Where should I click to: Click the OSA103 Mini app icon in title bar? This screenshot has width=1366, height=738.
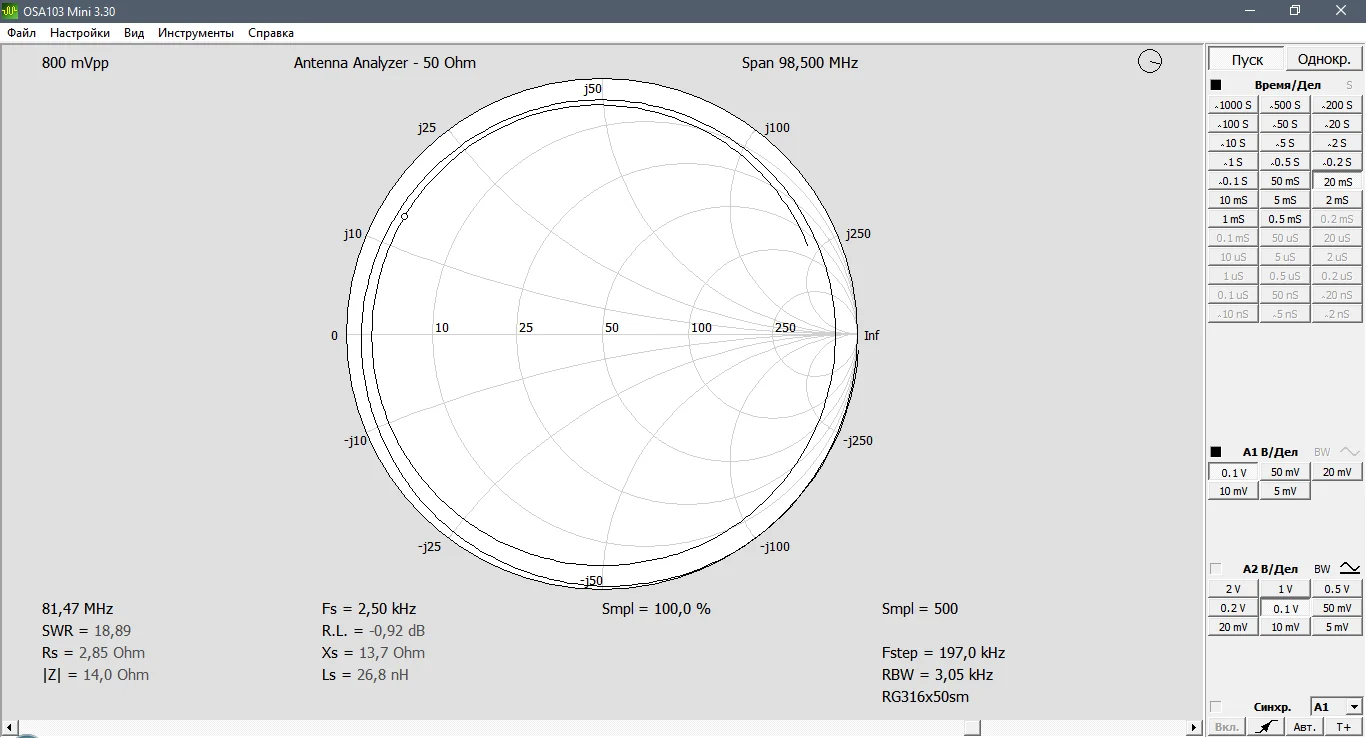pyautogui.click(x=11, y=10)
